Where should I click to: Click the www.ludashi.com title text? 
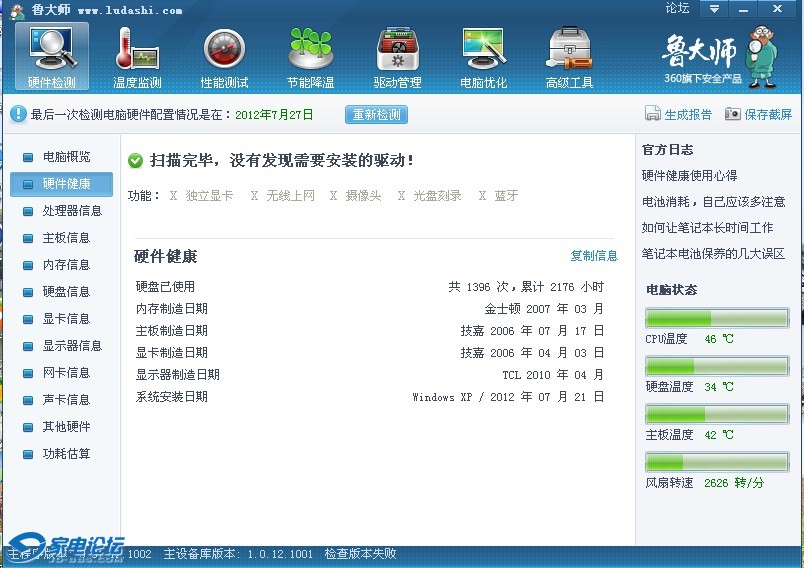click(130, 10)
